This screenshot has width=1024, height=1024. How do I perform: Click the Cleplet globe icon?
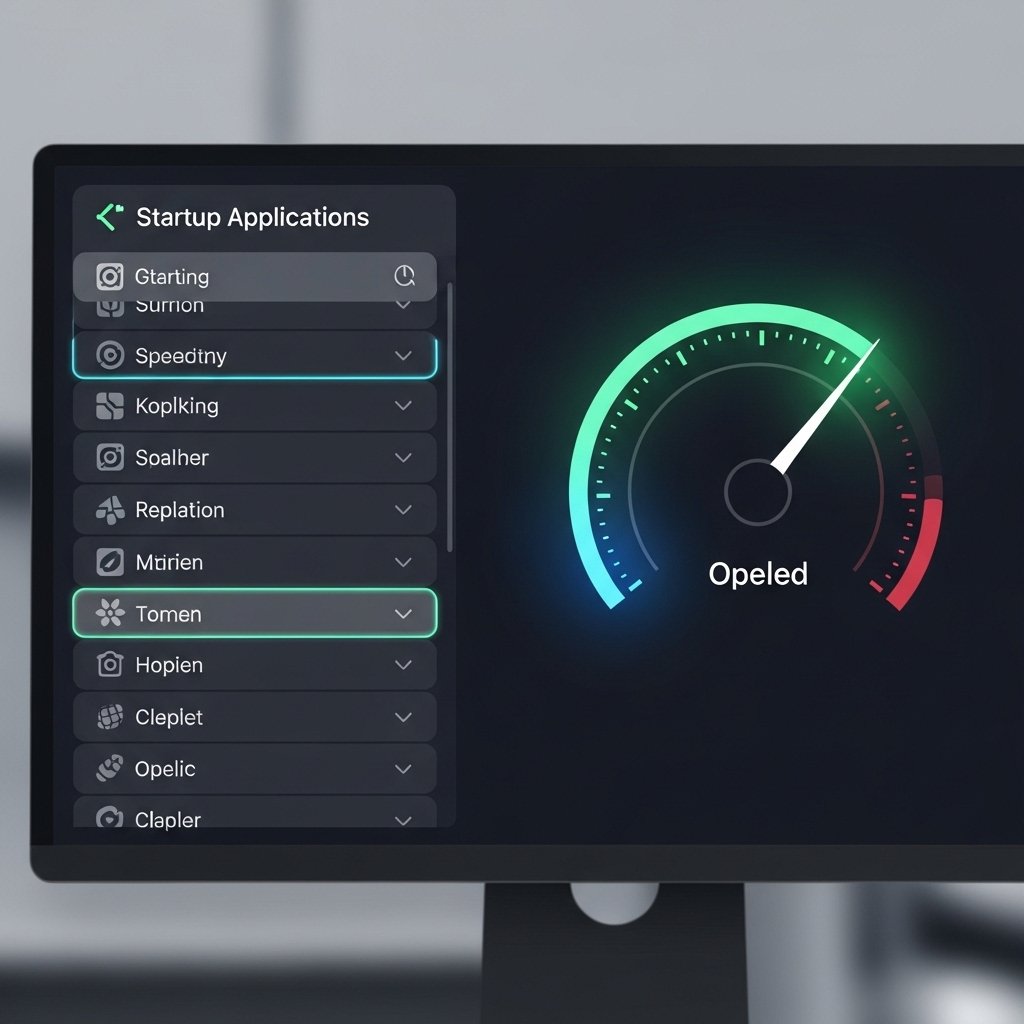[x=109, y=717]
